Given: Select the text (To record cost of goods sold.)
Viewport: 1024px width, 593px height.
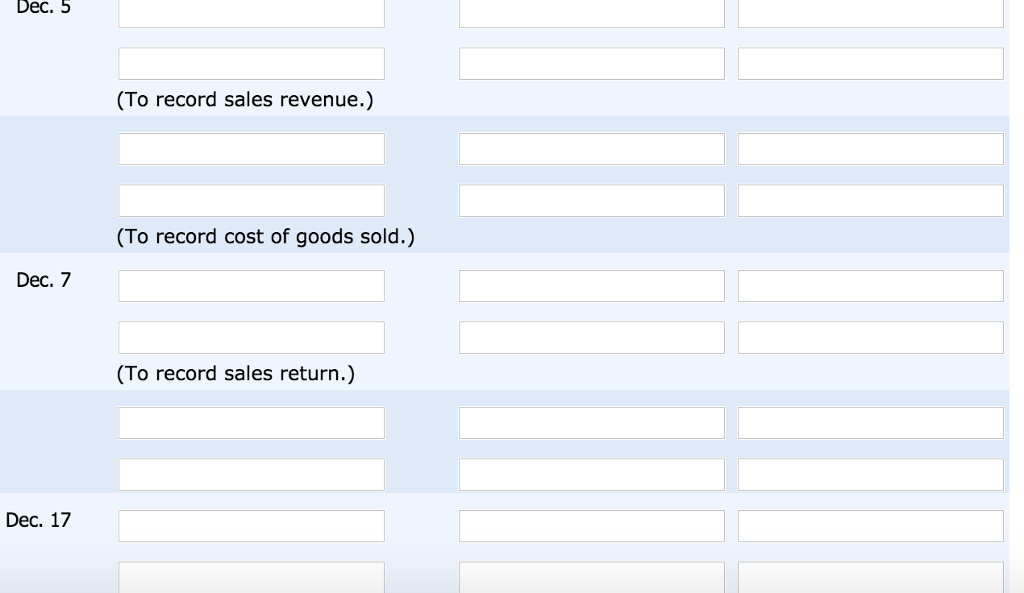Looking at the screenshot, I should click(x=266, y=236).
